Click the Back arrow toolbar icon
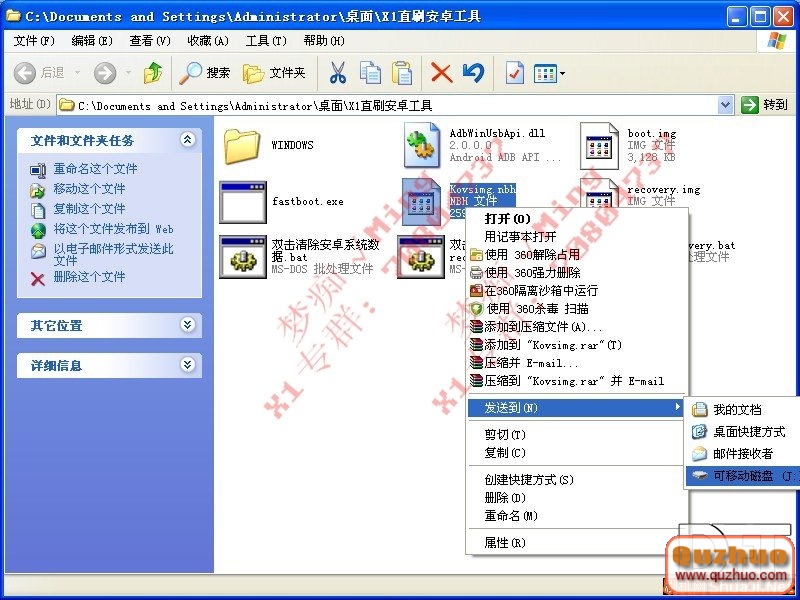The height and width of the screenshot is (600, 800). click(24, 73)
